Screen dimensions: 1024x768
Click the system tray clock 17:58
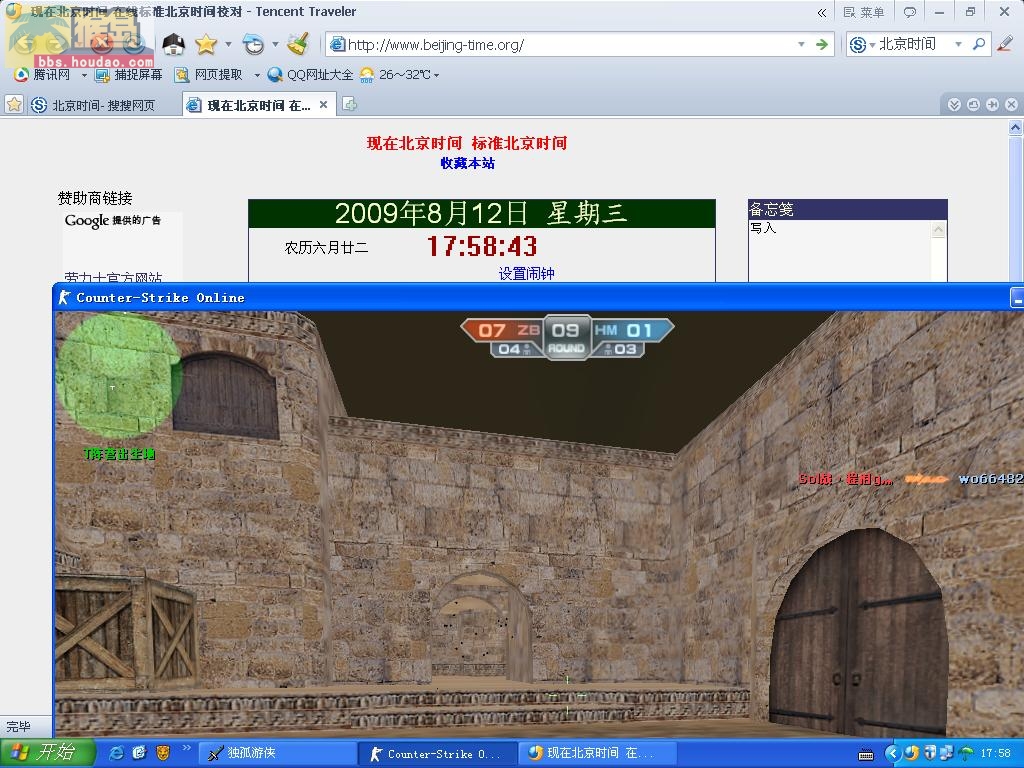click(x=995, y=754)
